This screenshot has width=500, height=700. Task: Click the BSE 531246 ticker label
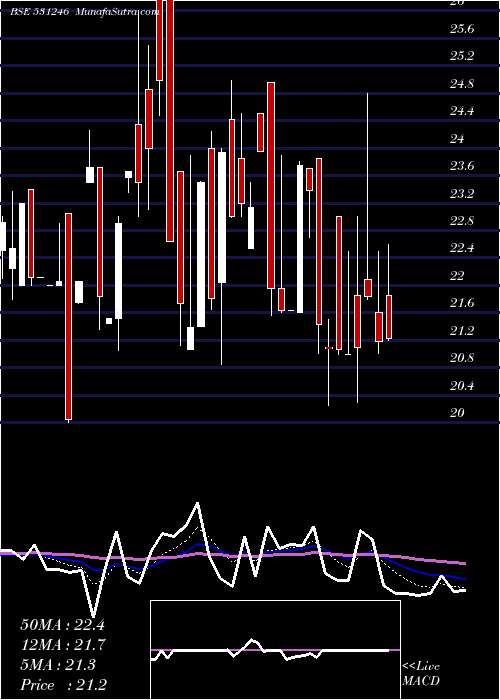point(39,12)
